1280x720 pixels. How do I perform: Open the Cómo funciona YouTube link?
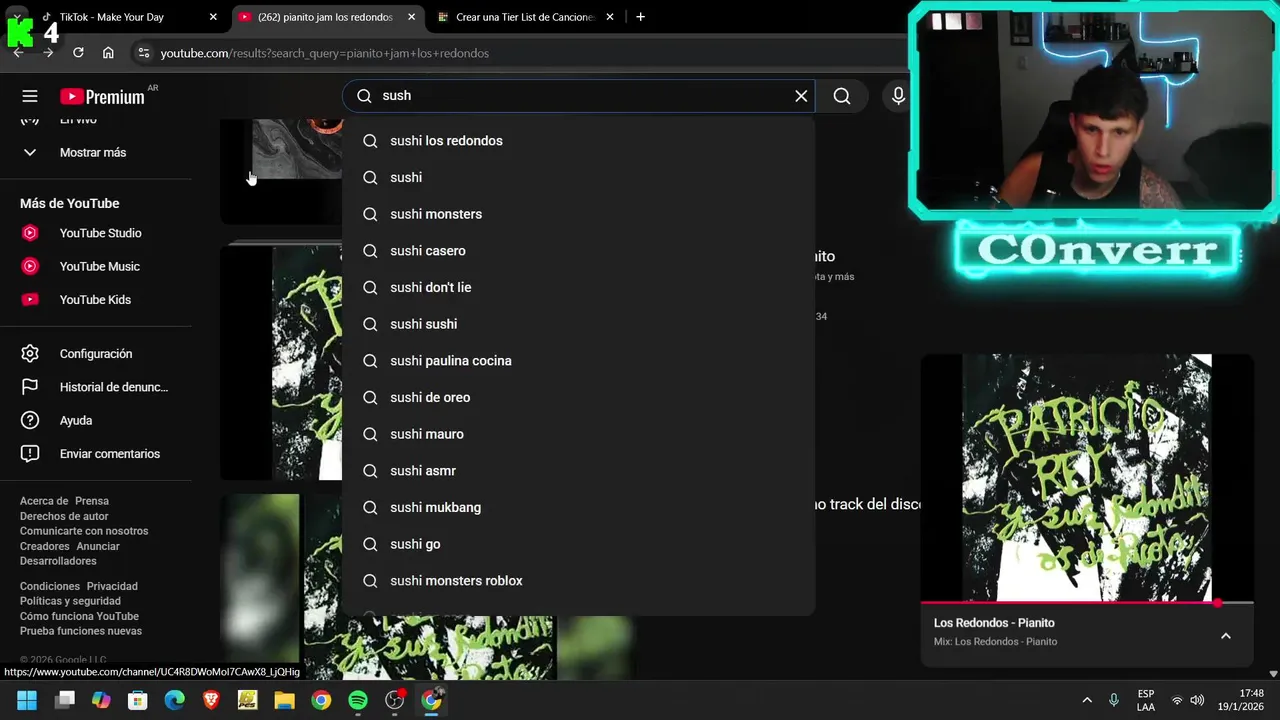[79, 616]
